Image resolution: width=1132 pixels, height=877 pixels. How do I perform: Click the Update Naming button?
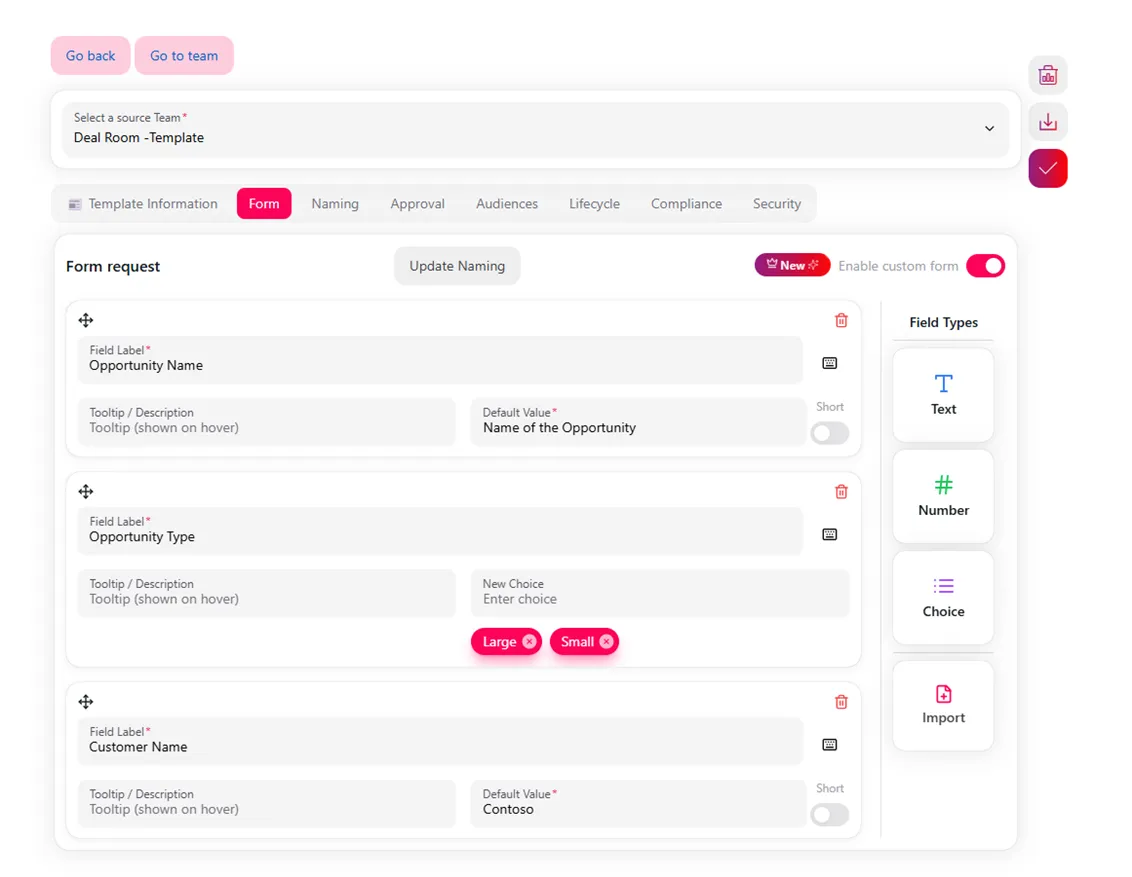(457, 266)
